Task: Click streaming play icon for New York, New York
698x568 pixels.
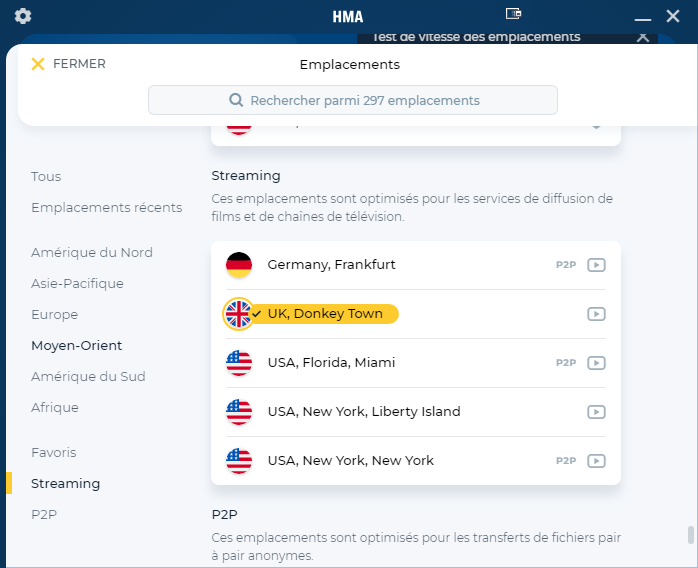Action: [596, 461]
